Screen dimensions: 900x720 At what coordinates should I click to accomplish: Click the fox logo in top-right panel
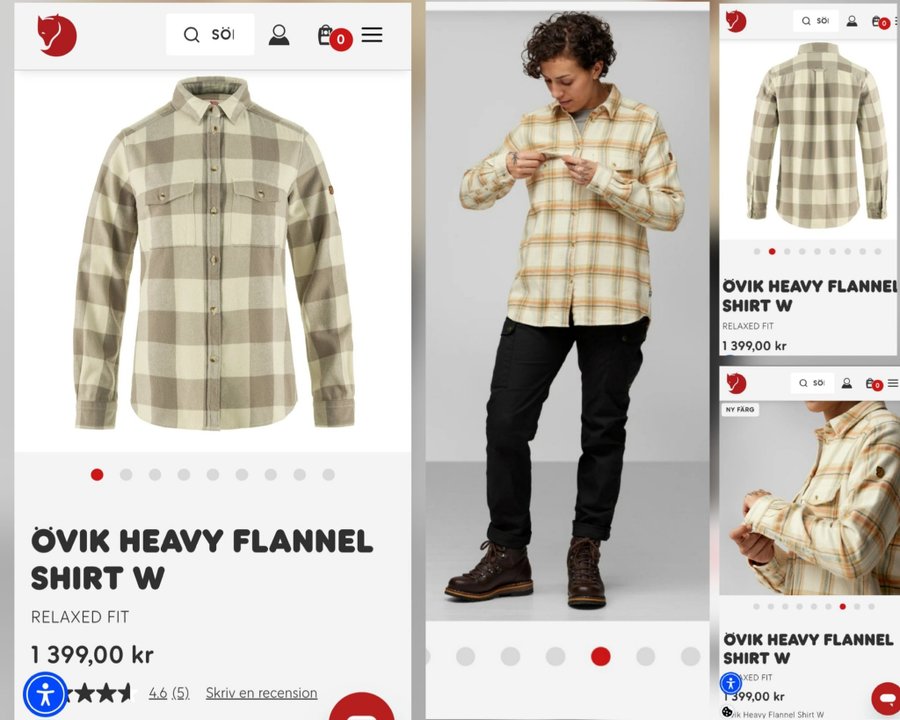pyautogui.click(x=736, y=21)
